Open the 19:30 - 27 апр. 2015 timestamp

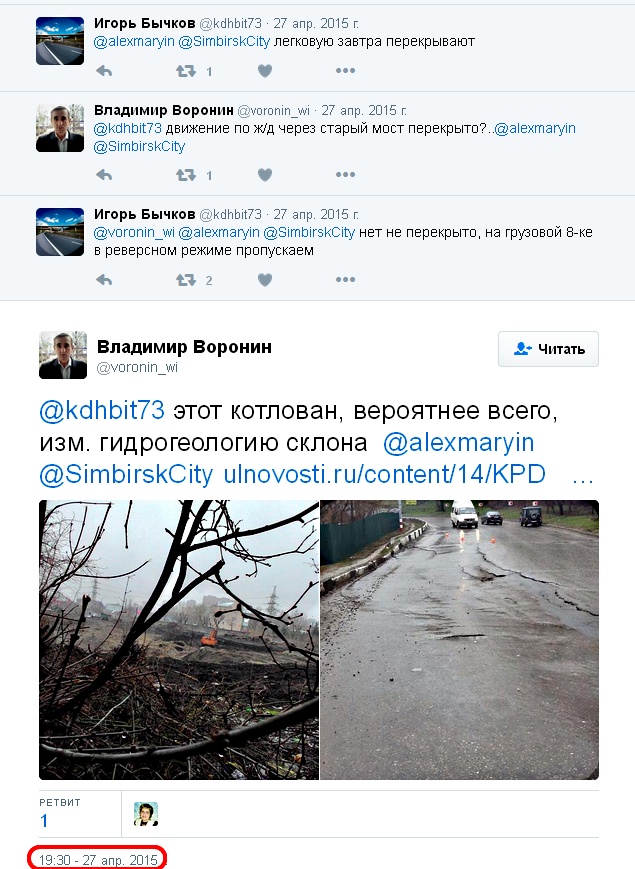click(98, 860)
